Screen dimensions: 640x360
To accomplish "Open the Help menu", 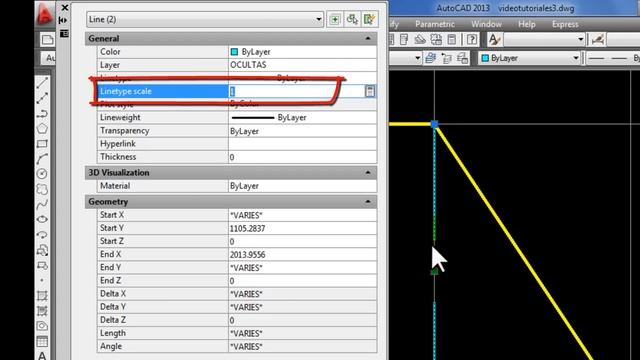I will click(x=527, y=24).
